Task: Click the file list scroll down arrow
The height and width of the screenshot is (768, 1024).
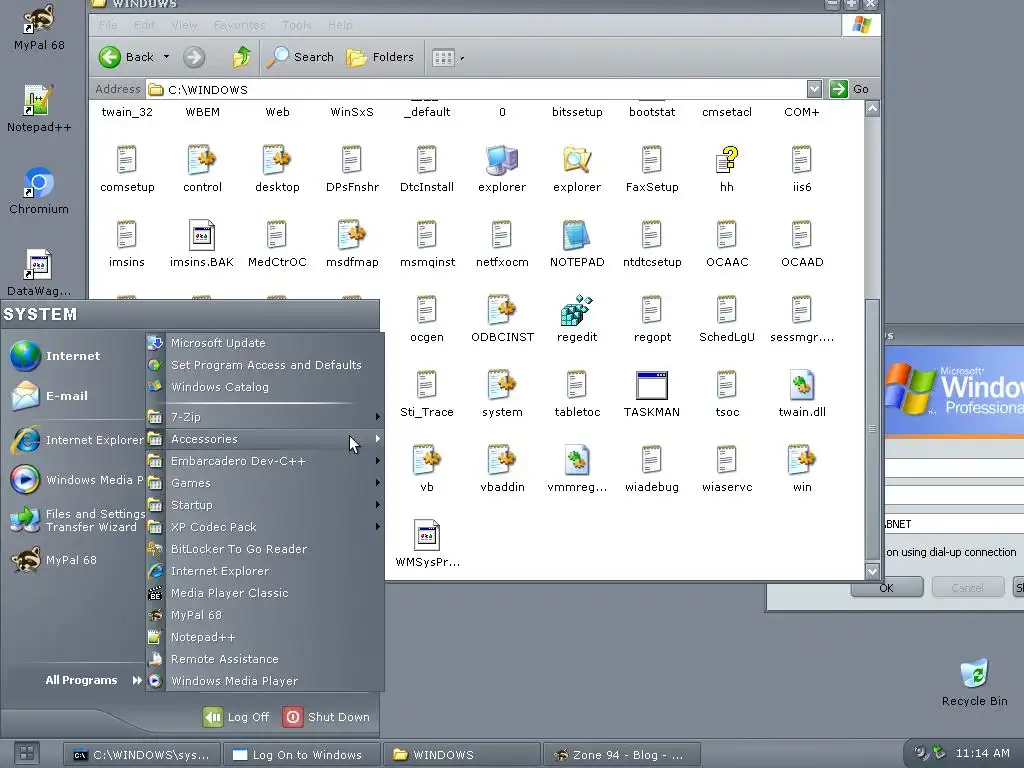Action: click(x=872, y=571)
